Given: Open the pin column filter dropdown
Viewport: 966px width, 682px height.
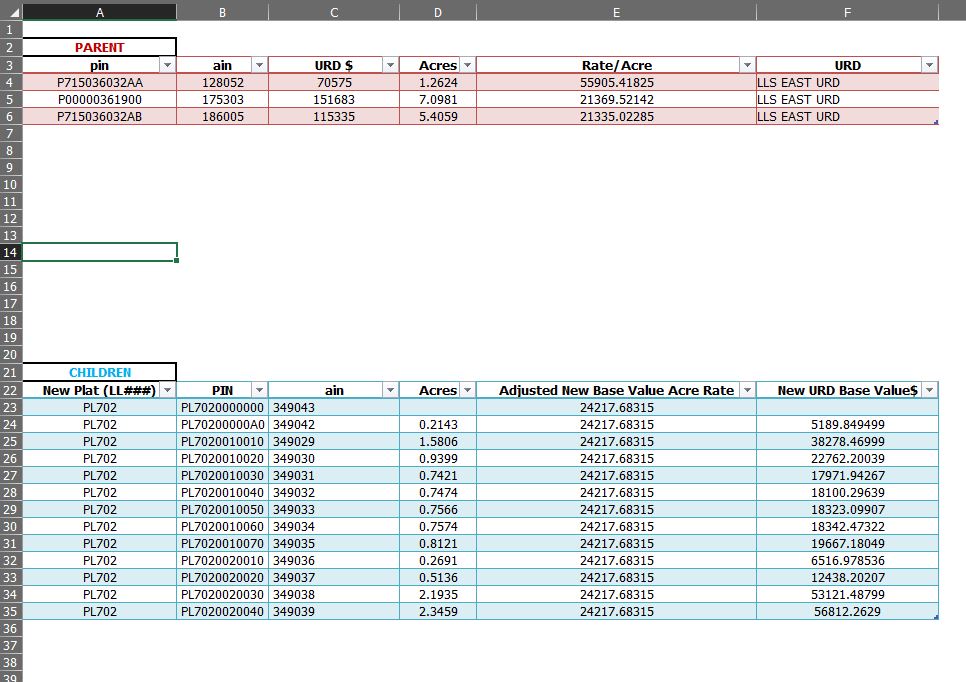Looking at the screenshot, I should 167,65.
